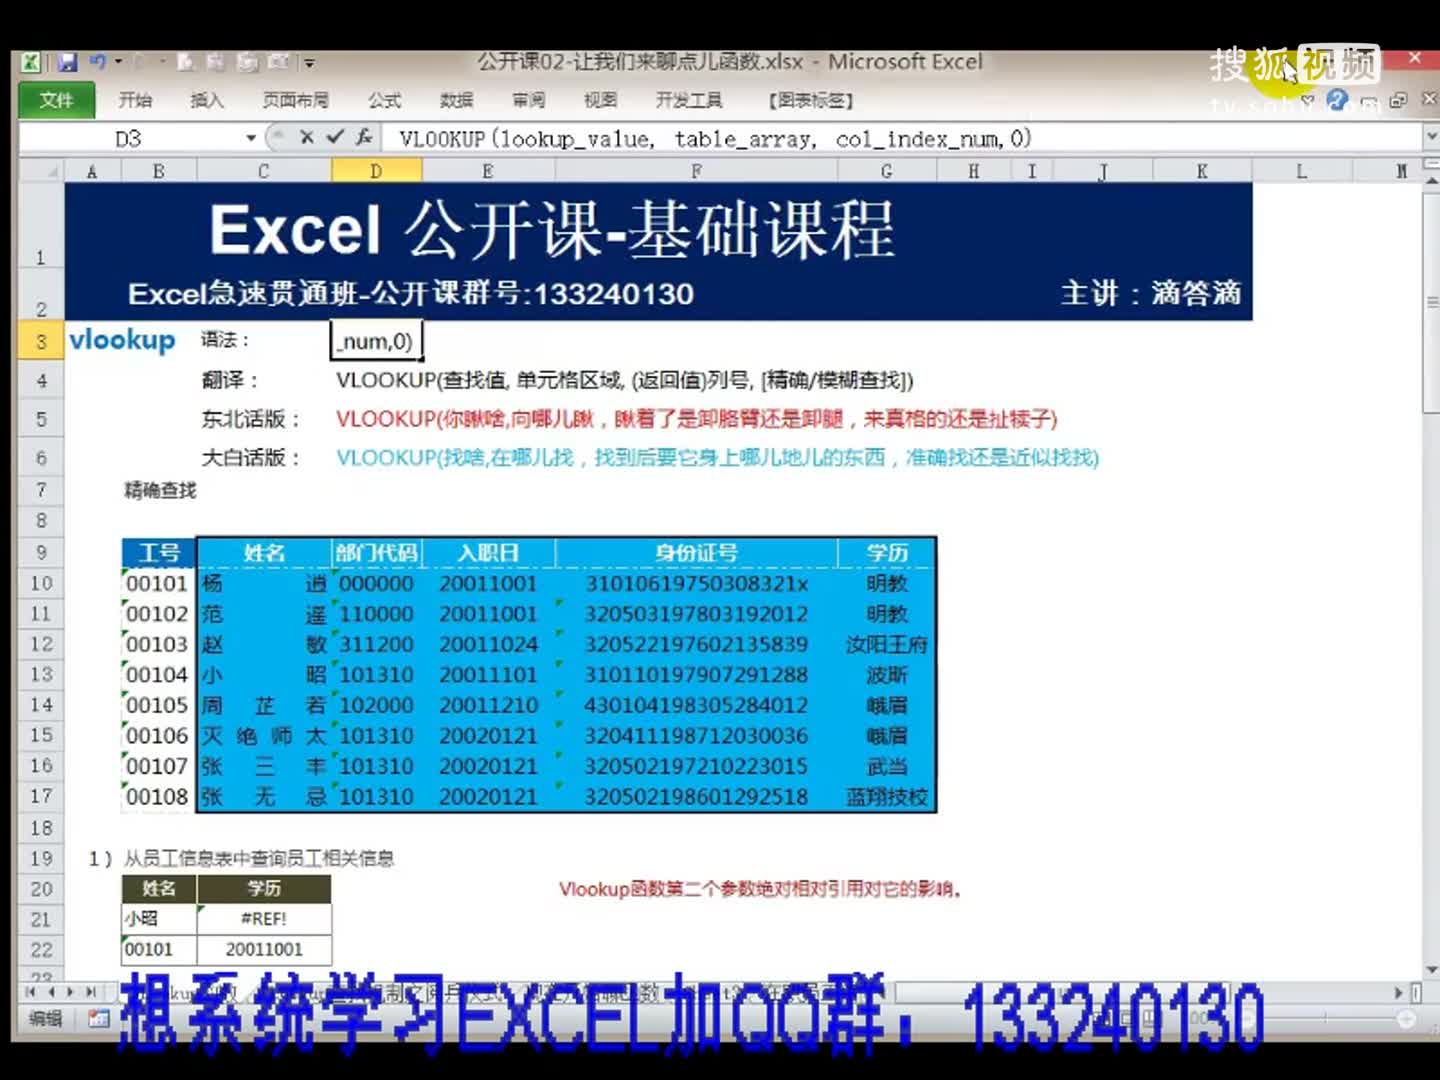Select row 10 header
This screenshot has width=1440, height=1080.
(x=41, y=583)
